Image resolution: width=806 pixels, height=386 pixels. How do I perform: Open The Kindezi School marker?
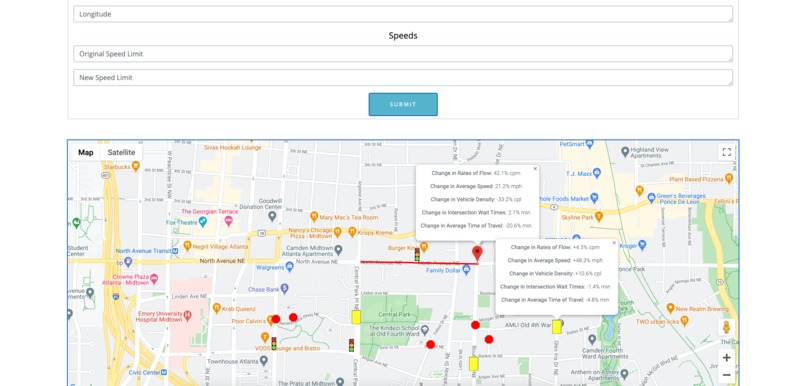click(425, 329)
